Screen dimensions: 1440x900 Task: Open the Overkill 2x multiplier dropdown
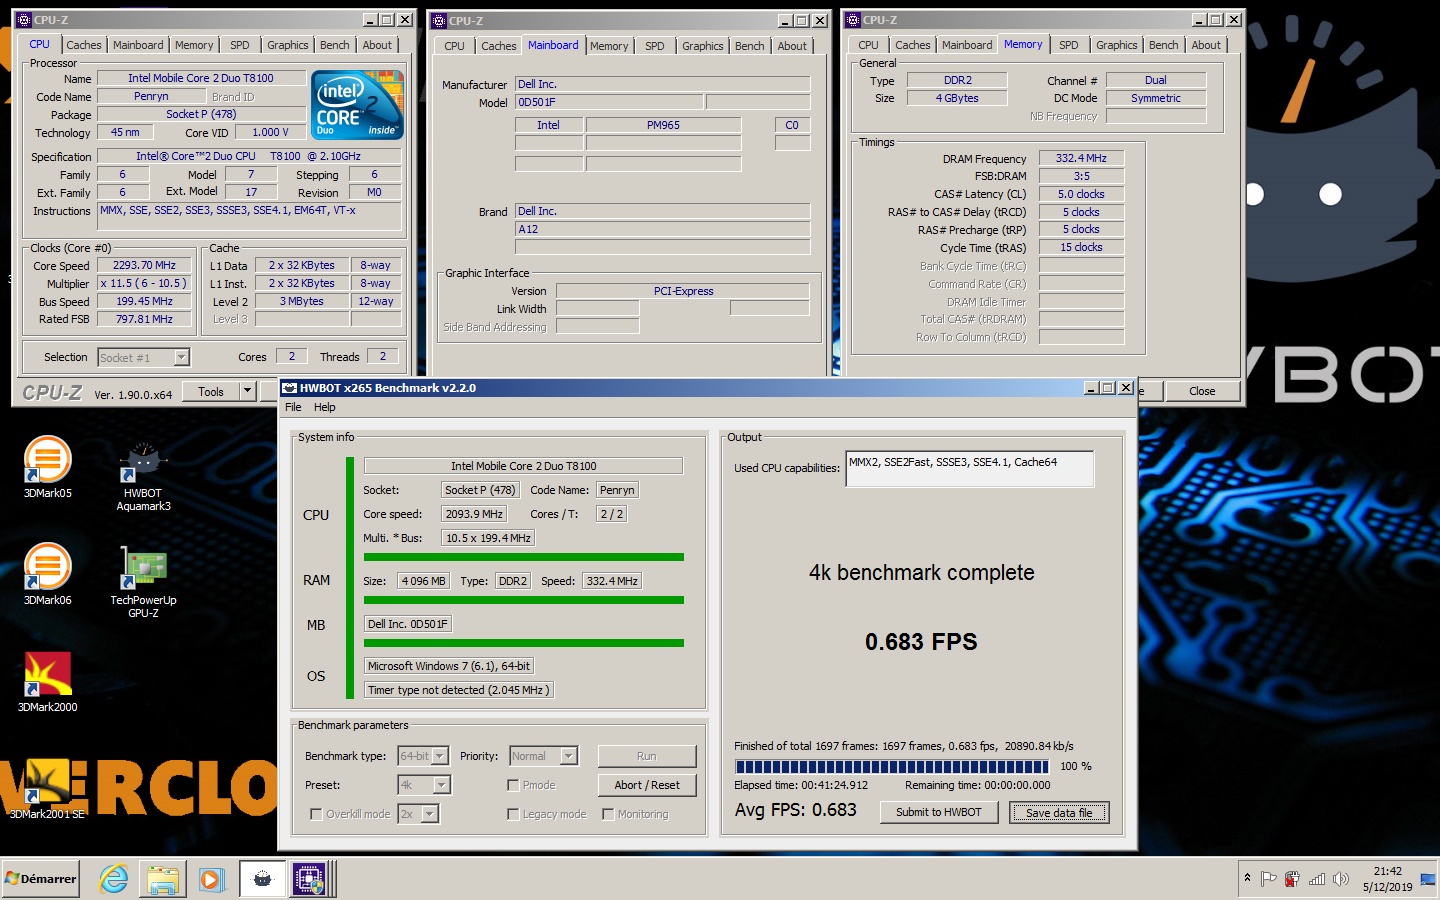[x=429, y=814]
